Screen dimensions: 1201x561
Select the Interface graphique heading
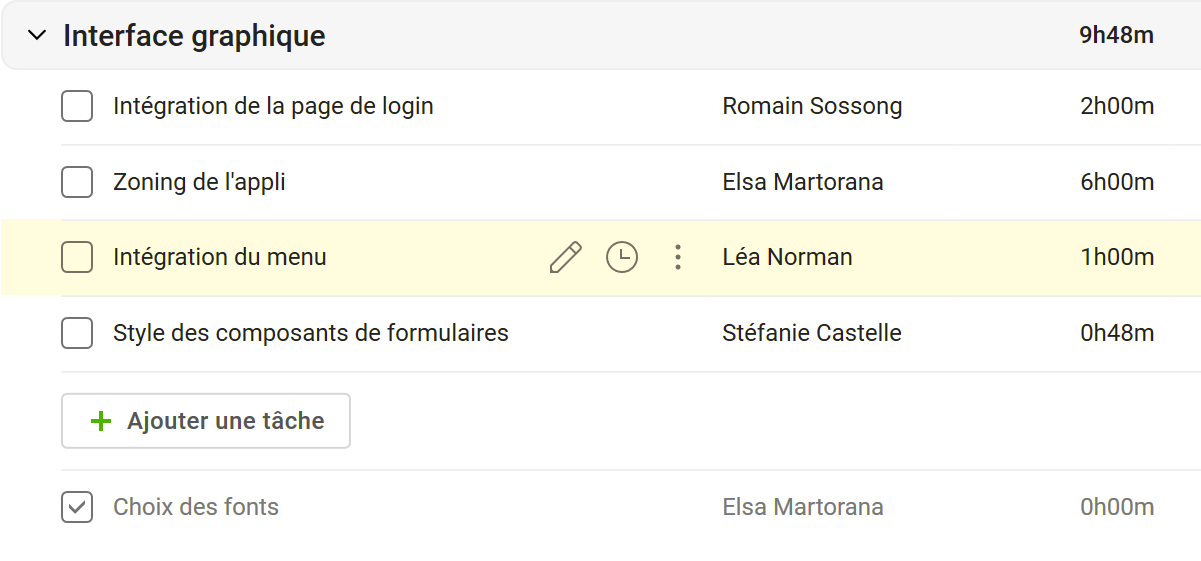click(194, 36)
